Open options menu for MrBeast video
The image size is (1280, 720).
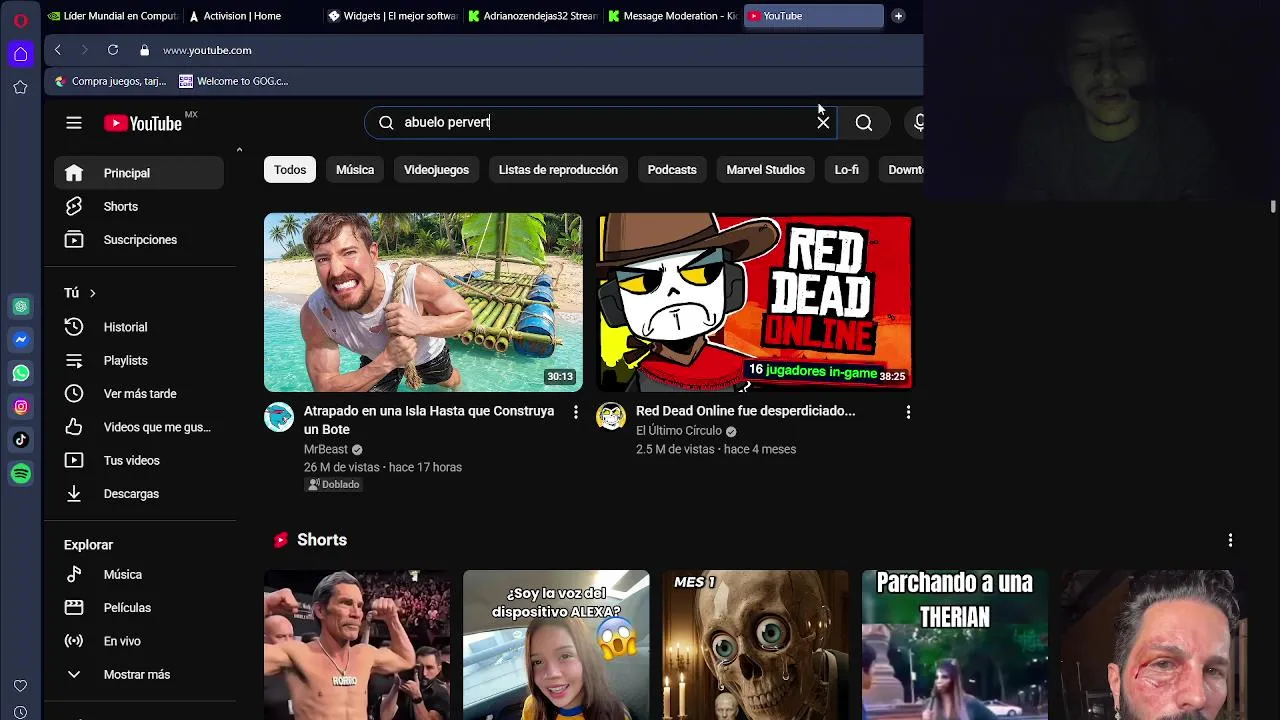click(575, 412)
